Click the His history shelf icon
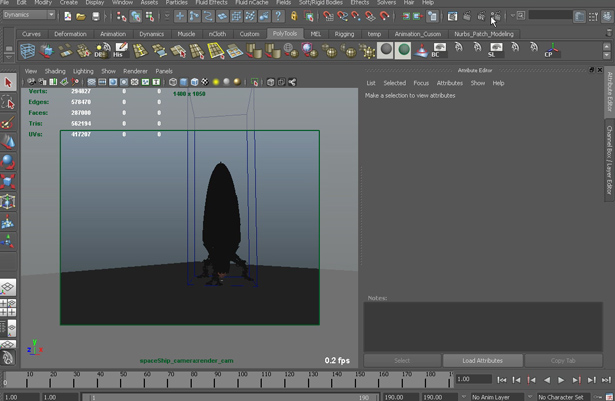This screenshot has width=615, height=401. click(x=120, y=51)
